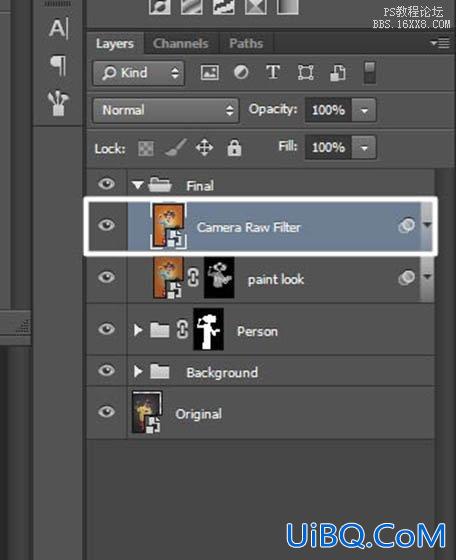Hide the Person group
Screen dimensions: 456x560
(x=106, y=329)
